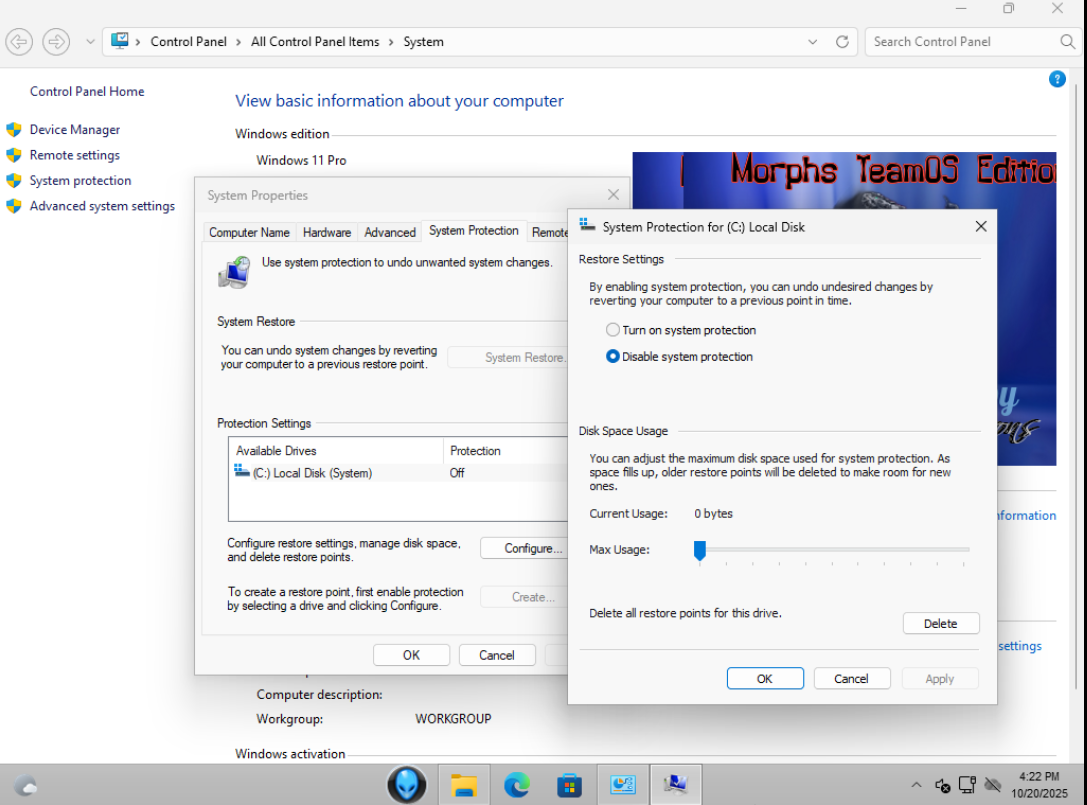Open Control Panel Home link
The height and width of the screenshot is (805, 1087).
pos(87,92)
